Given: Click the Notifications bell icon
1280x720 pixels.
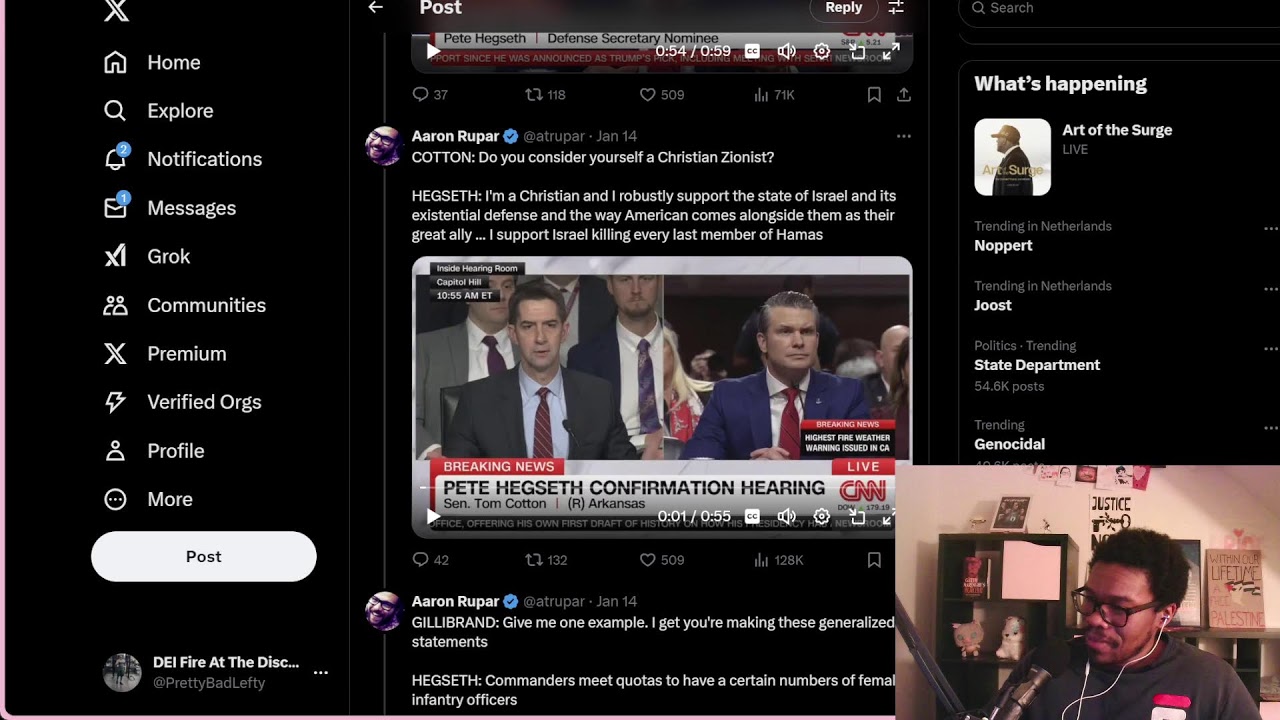Looking at the screenshot, I should pyautogui.click(x=116, y=159).
